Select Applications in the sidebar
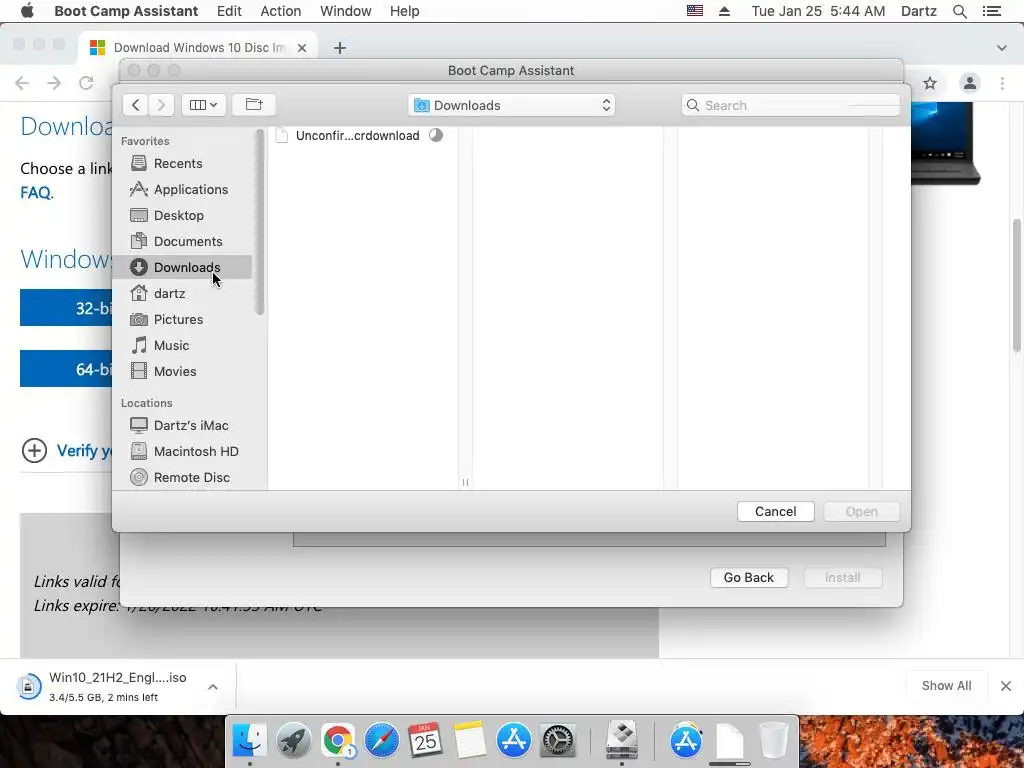The height and width of the screenshot is (768, 1024). (x=182, y=189)
